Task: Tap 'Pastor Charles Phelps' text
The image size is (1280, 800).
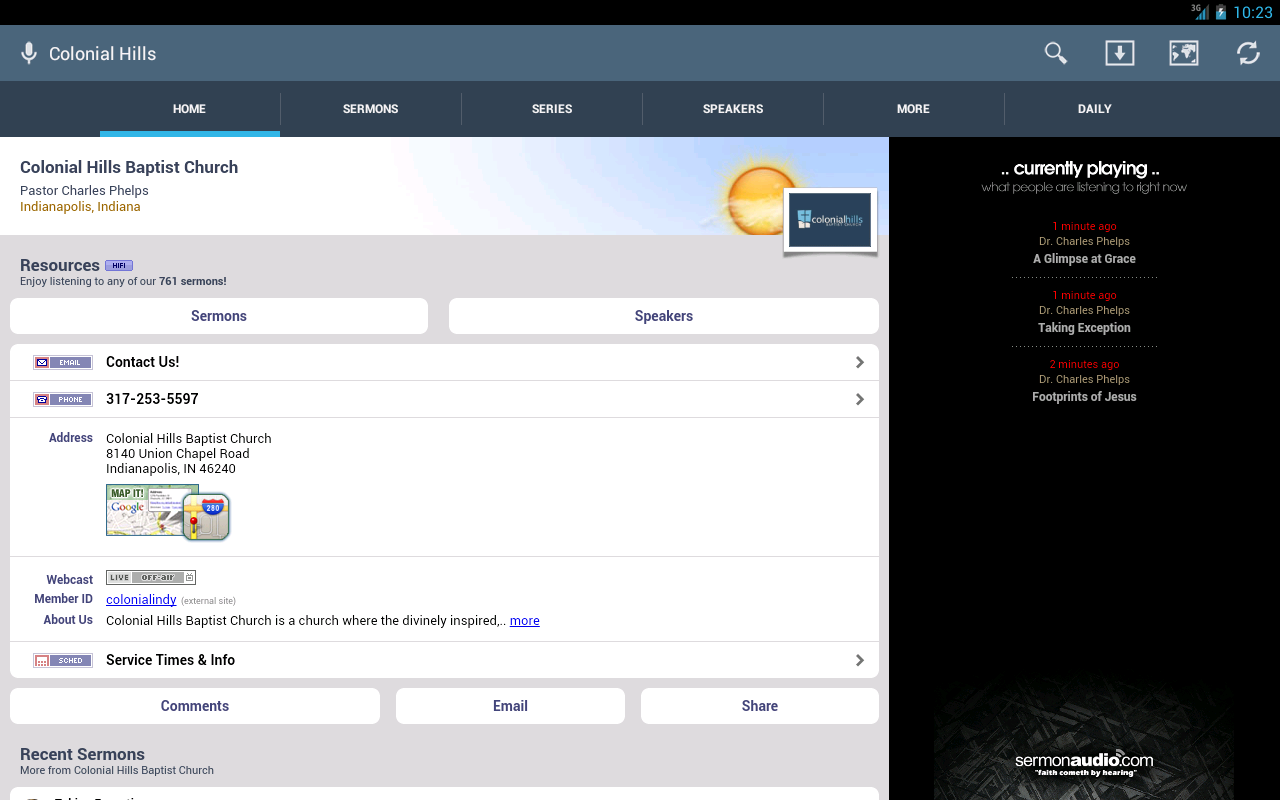Action: point(84,191)
